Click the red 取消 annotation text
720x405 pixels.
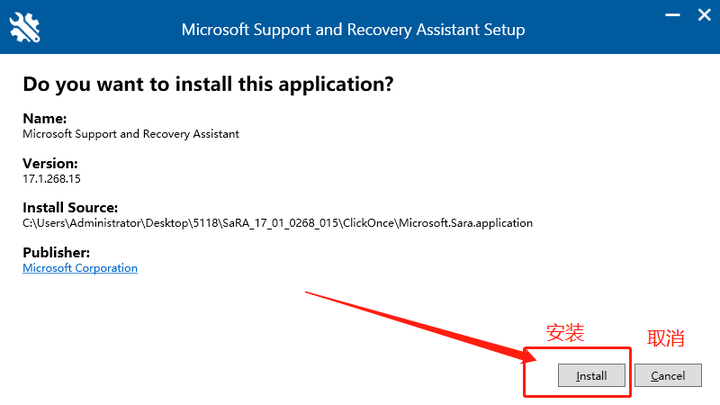pos(666,338)
